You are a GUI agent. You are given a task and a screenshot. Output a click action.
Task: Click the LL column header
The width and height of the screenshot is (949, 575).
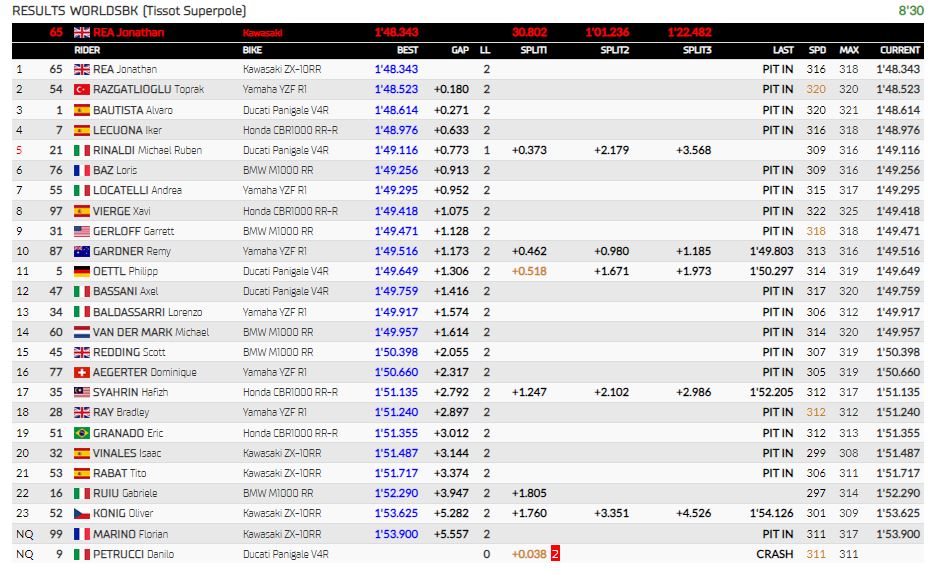pyautogui.click(x=485, y=50)
